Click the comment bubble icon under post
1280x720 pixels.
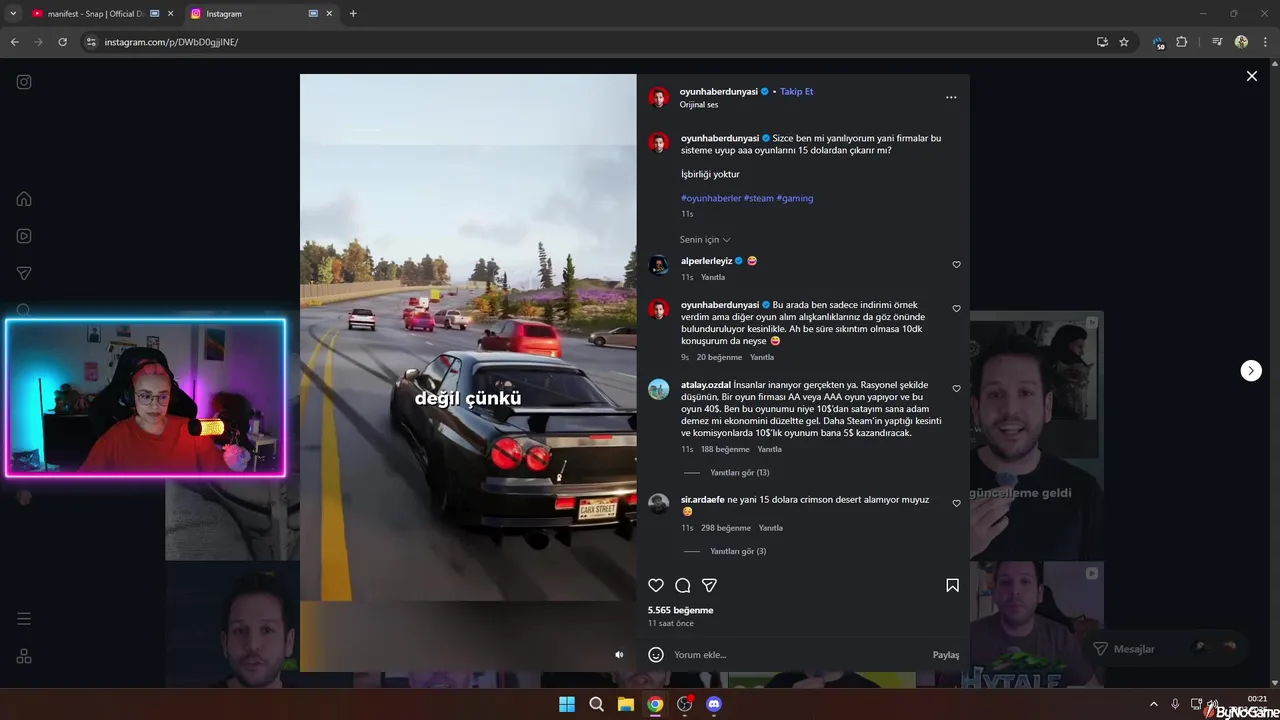pos(683,585)
